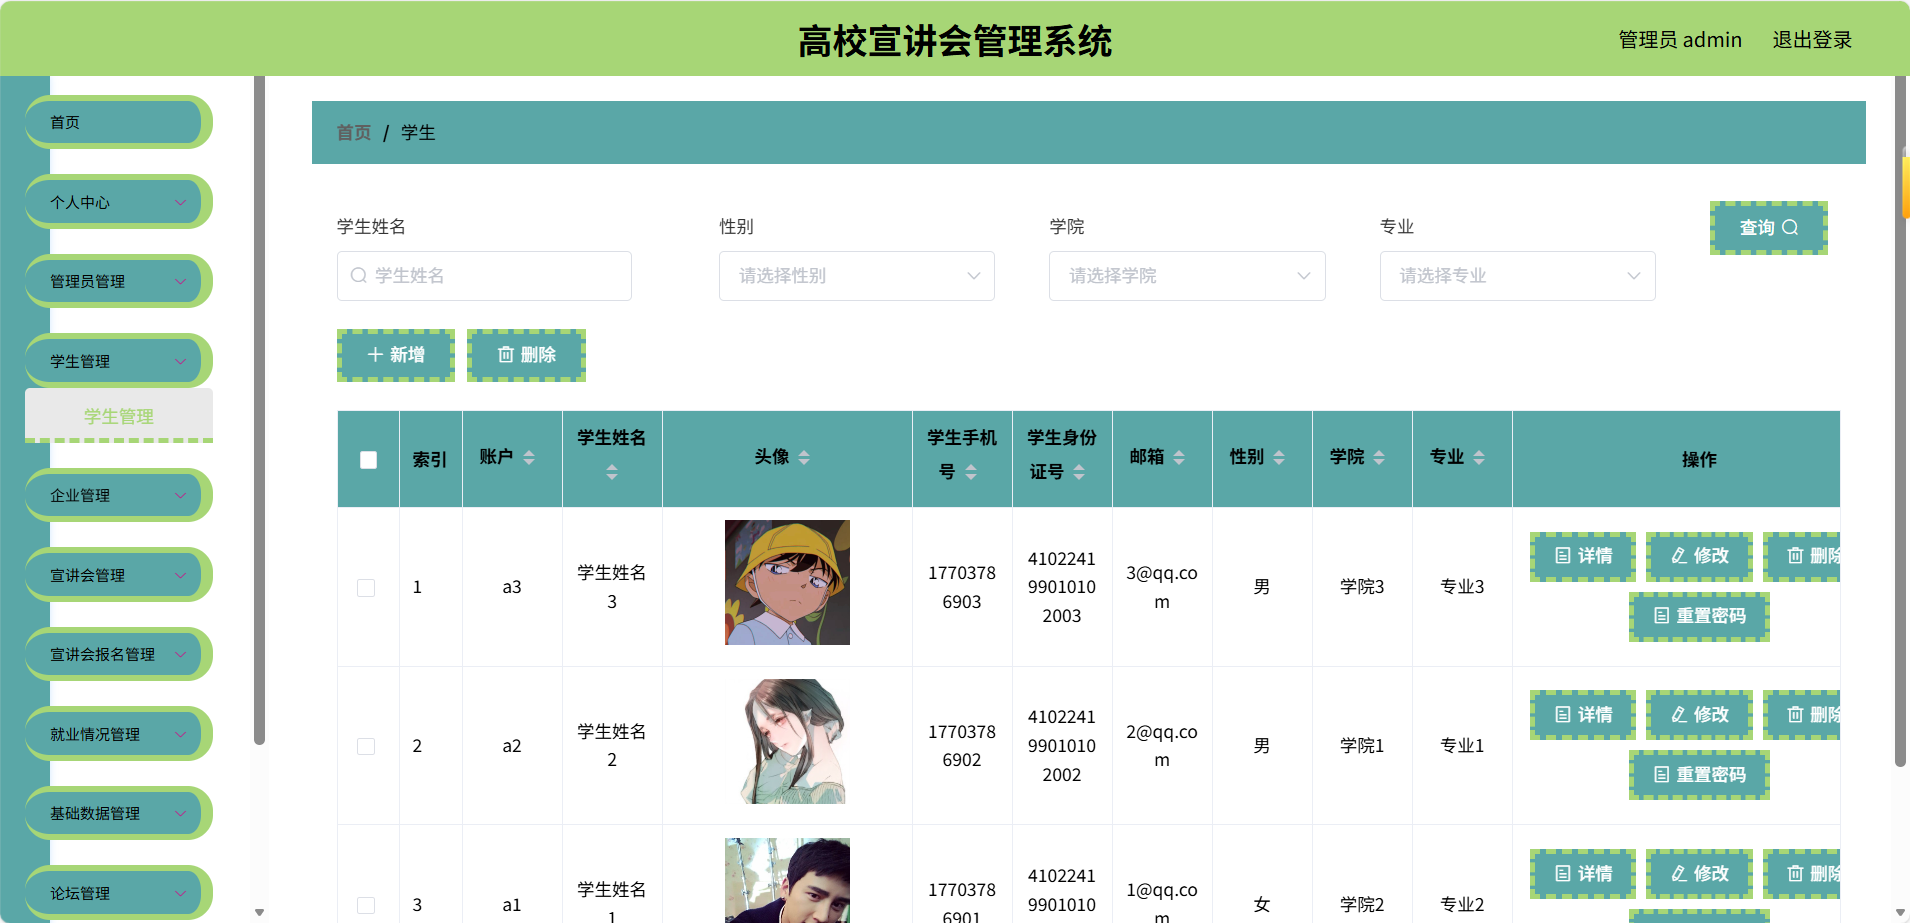
Task: Collapse 学生管理 sidebar menu
Action: pos(117,361)
